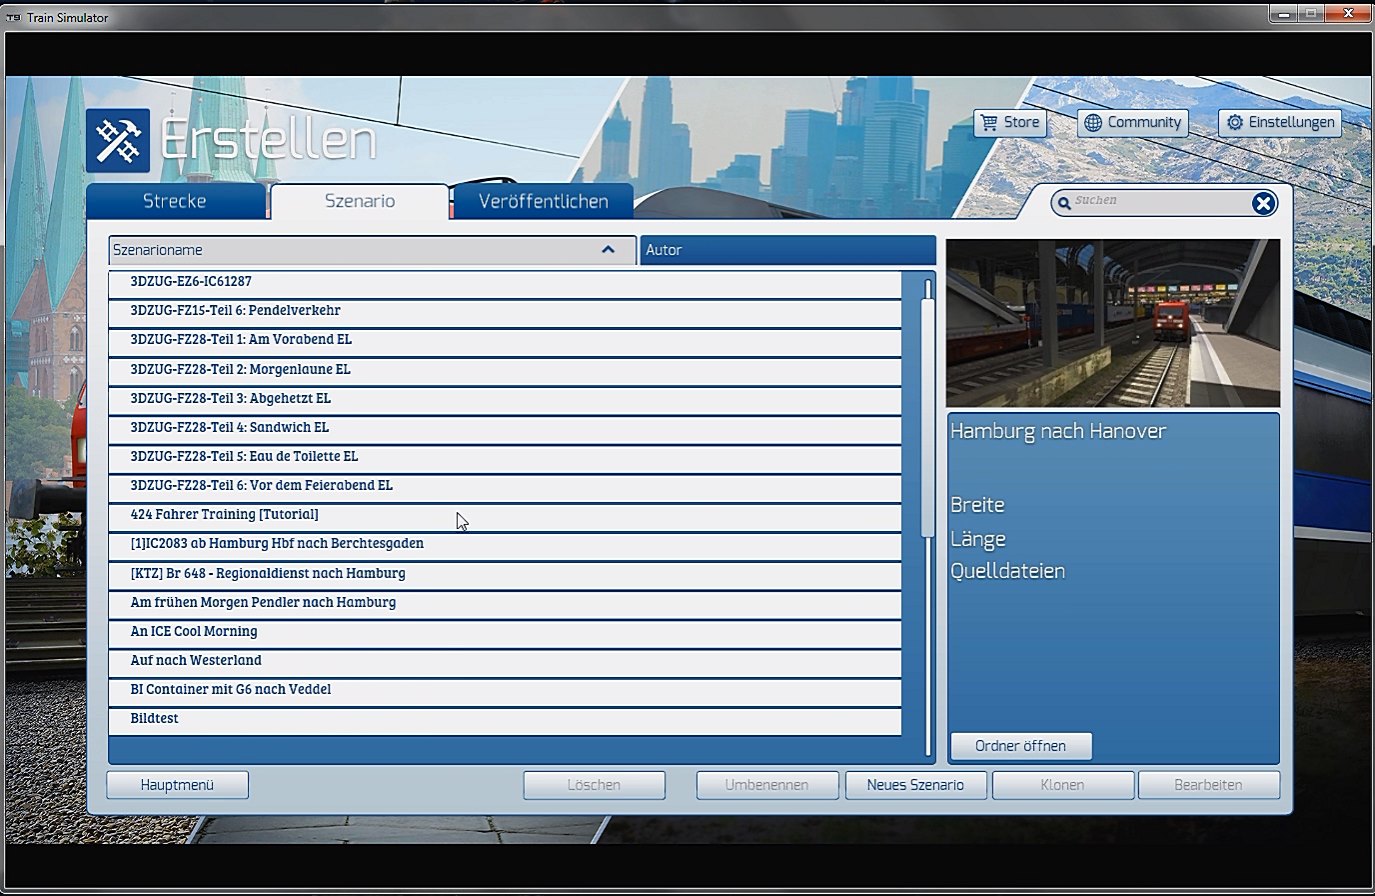
Task: Close the Train Simulator window
Action: point(1347,13)
